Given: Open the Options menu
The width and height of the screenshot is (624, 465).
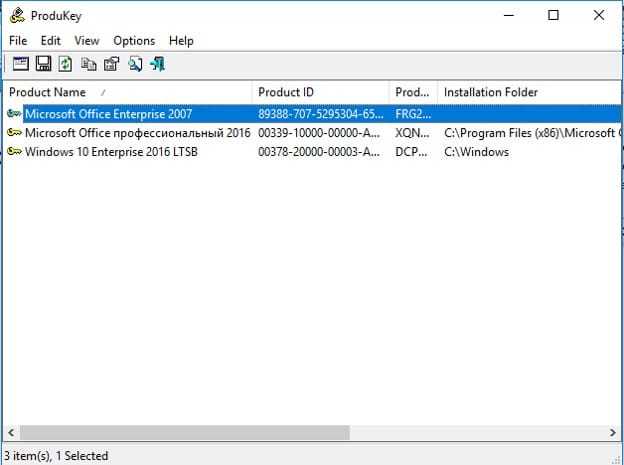Looking at the screenshot, I should click(134, 41).
